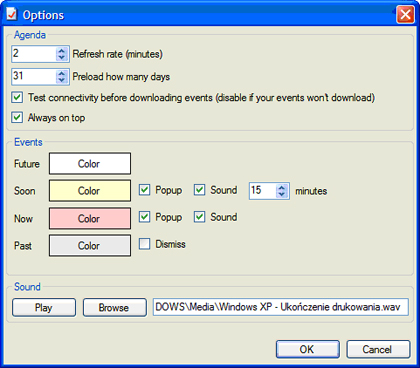Click into the Preload days field
The image size is (420, 368).
(x=34, y=77)
